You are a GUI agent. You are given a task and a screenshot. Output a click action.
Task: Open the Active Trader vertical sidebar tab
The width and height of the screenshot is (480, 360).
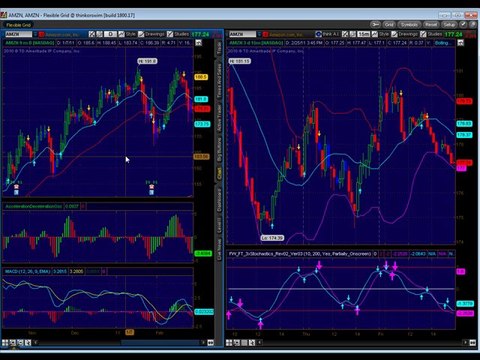tap(219, 118)
